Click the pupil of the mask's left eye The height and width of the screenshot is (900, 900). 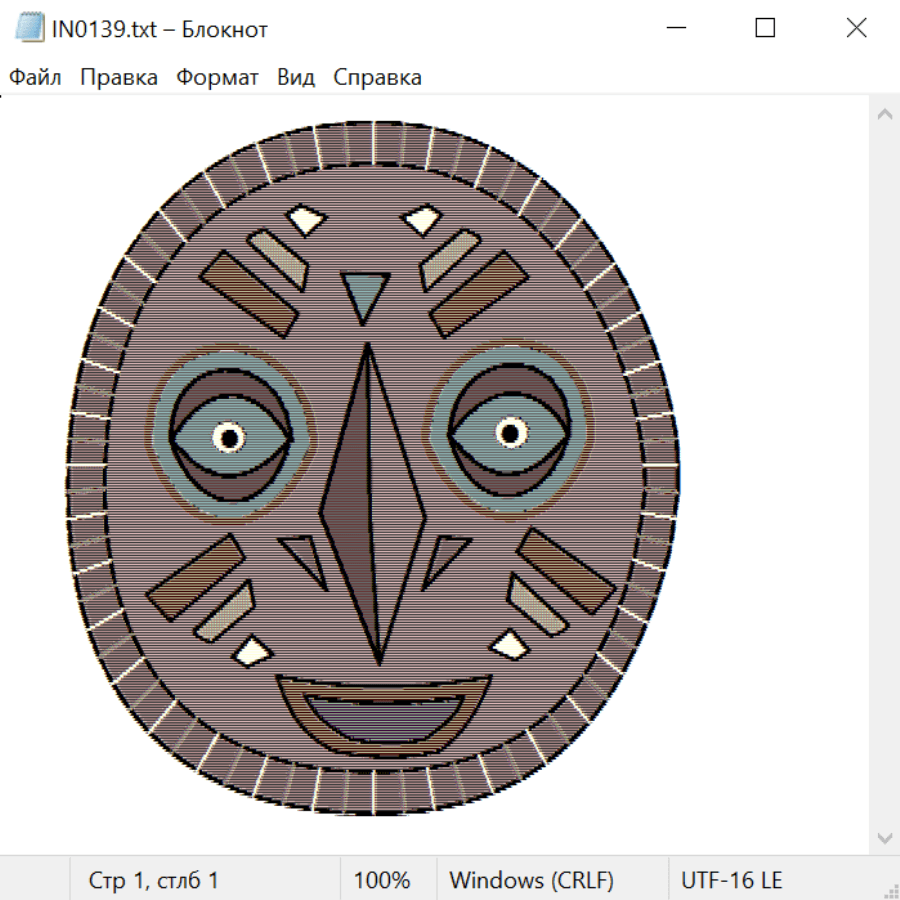pyautogui.click(x=229, y=437)
